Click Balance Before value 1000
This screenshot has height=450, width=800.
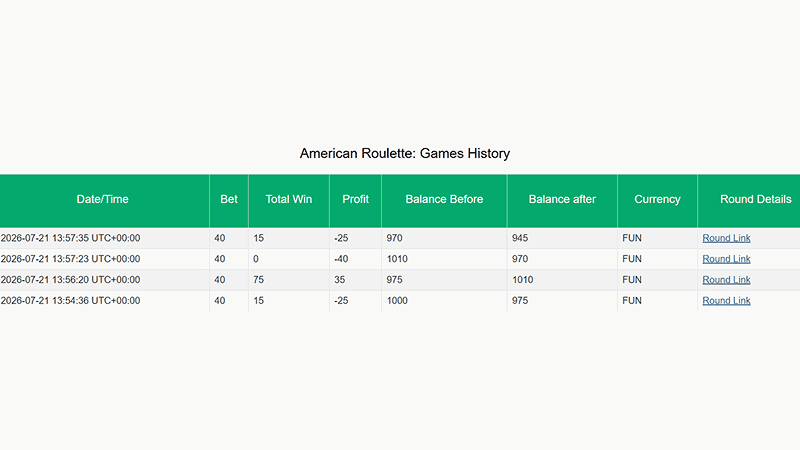pos(397,301)
